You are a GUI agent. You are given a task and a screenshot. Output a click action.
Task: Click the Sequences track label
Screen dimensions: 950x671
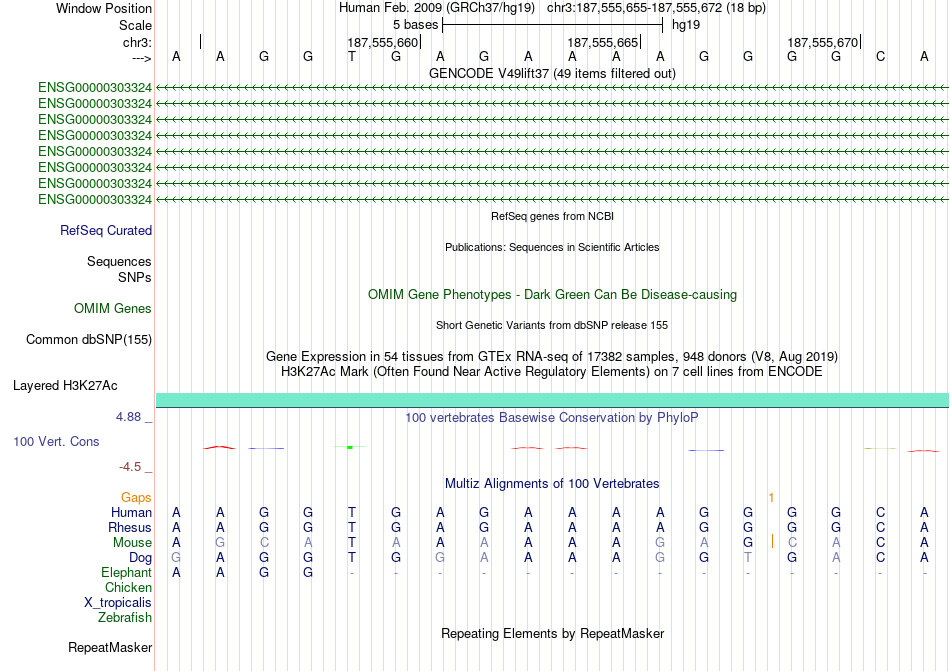119,262
